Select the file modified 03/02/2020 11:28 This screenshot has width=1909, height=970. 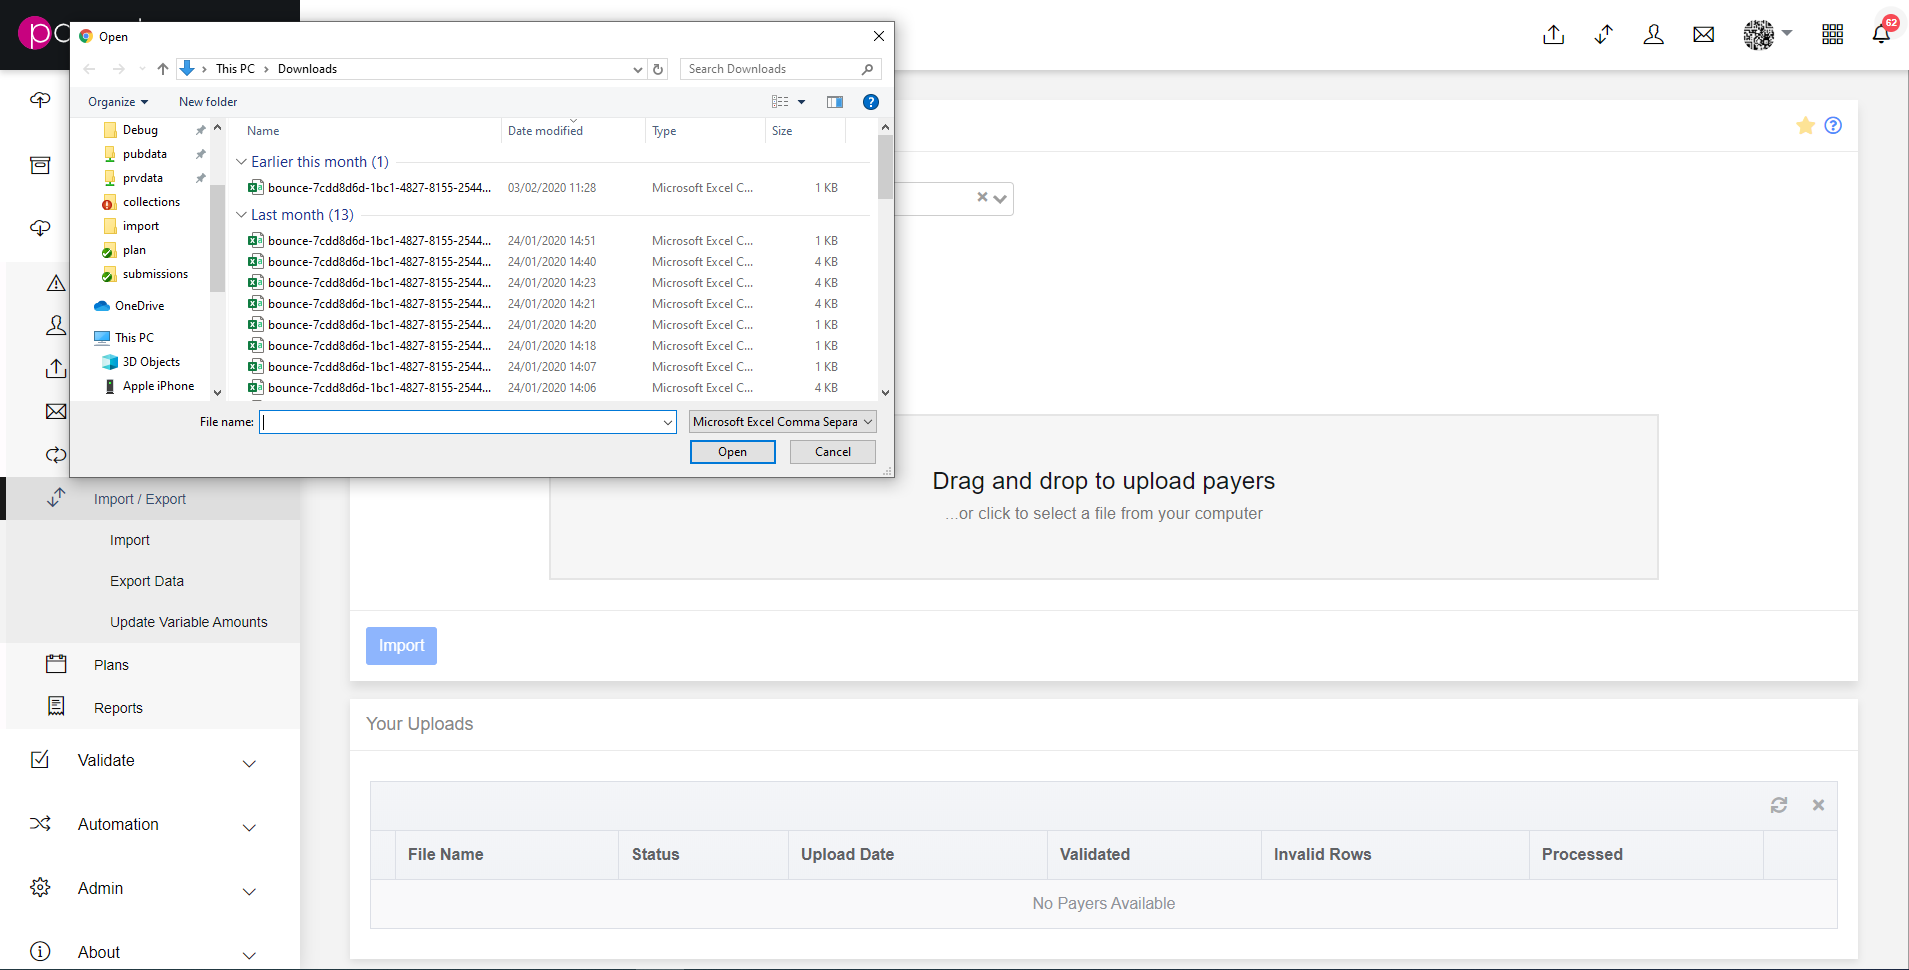[x=545, y=188]
